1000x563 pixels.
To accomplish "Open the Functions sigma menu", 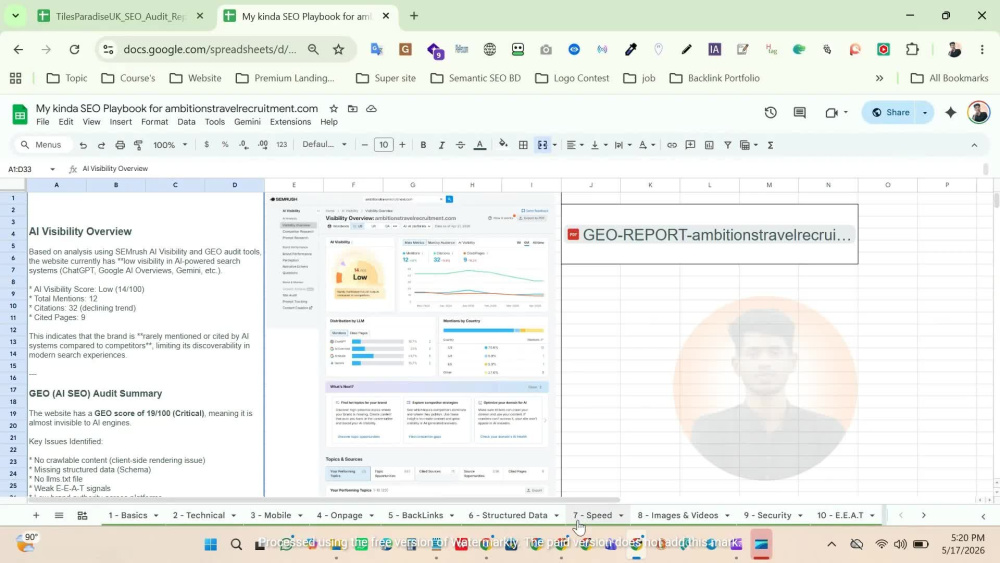I will point(770,145).
